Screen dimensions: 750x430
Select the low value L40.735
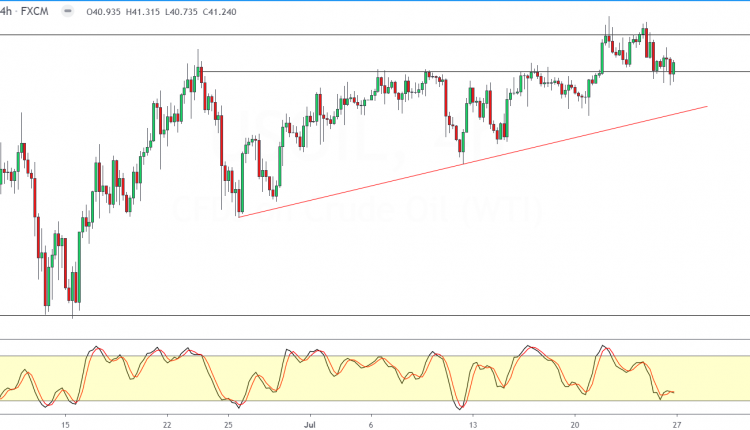[181, 11]
